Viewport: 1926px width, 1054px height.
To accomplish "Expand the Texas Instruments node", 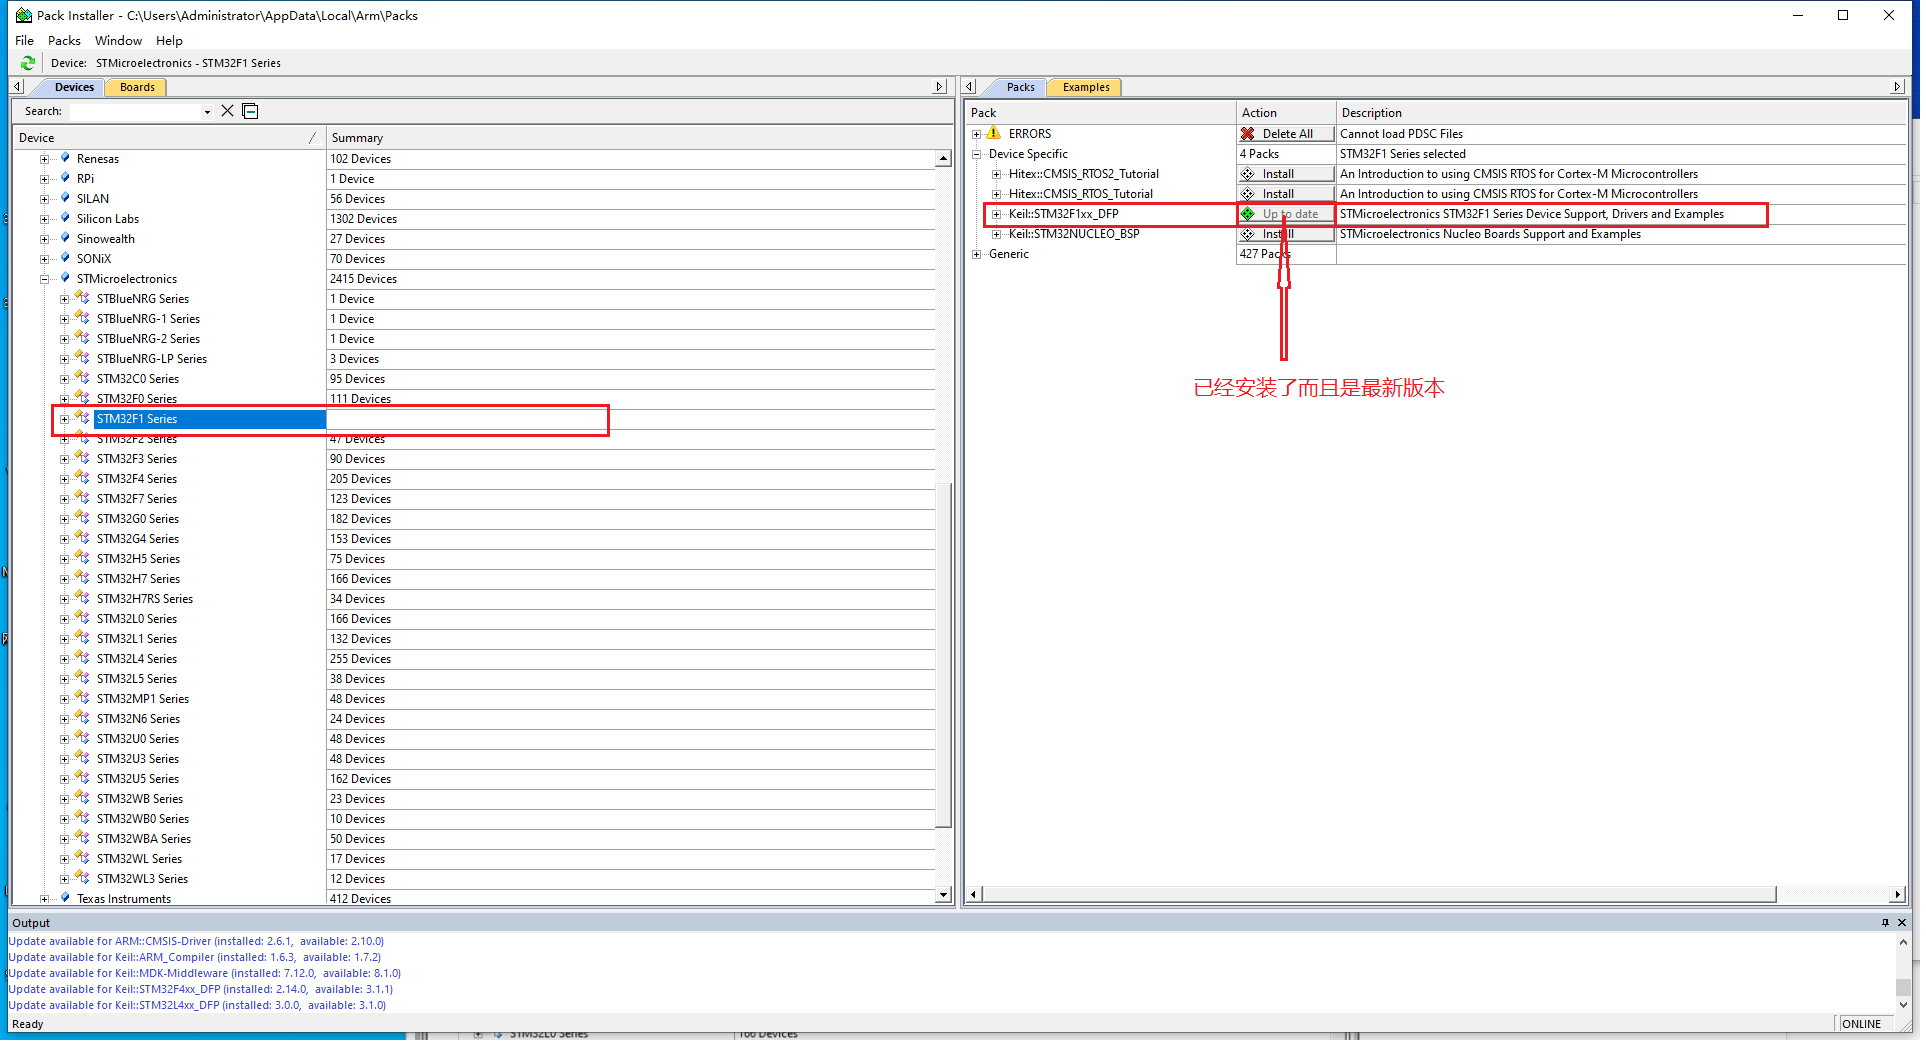I will (44, 899).
